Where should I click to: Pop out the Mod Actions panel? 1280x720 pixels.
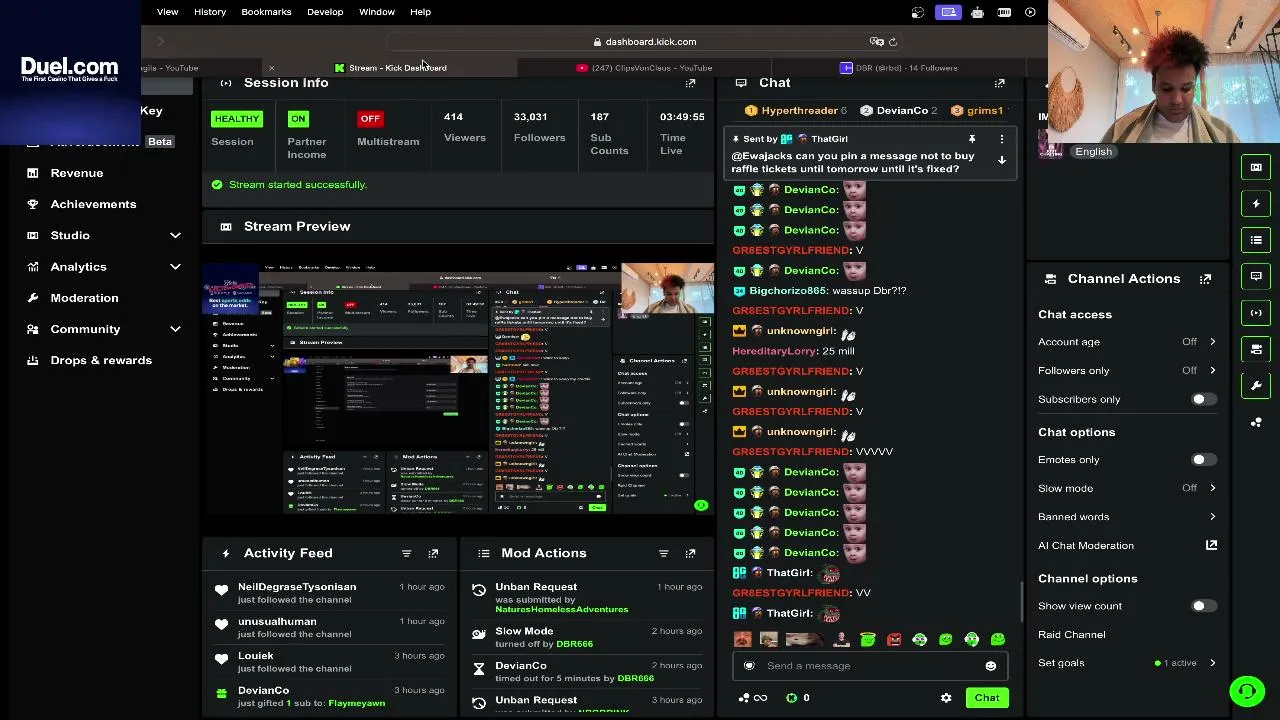click(690, 553)
